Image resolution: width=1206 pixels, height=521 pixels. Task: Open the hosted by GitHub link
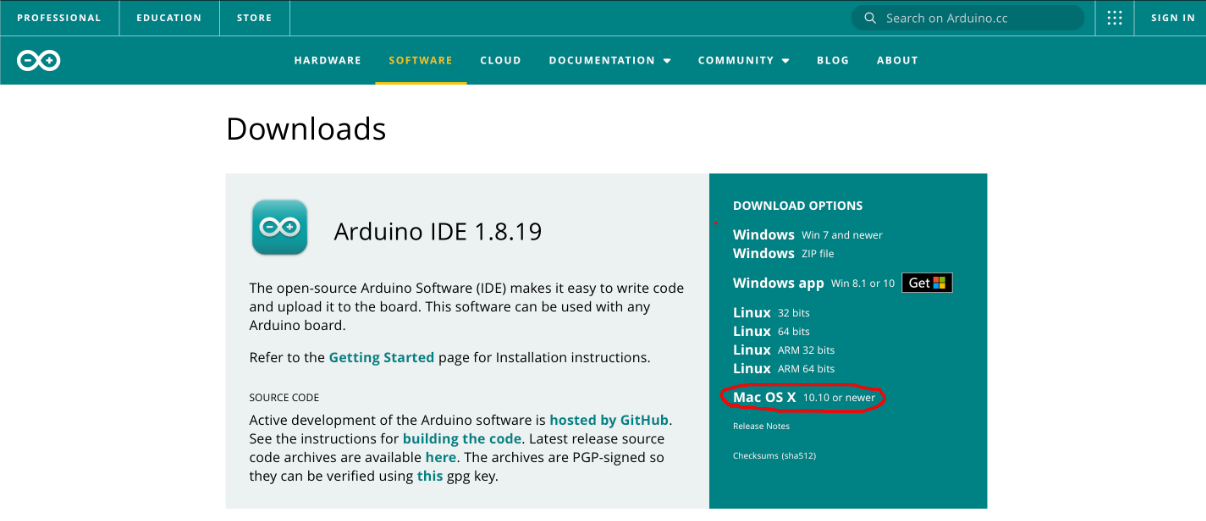pyautogui.click(x=609, y=420)
